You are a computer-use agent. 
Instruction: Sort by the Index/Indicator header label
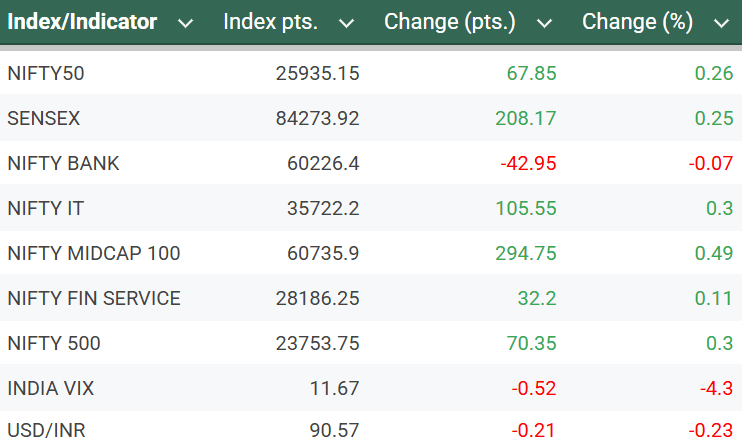click(82, 22)
